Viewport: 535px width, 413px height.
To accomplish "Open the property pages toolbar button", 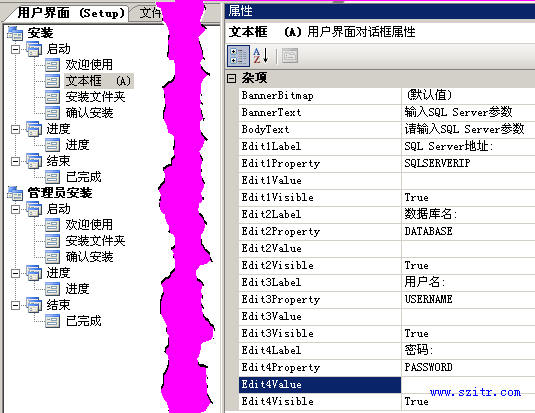I will [290, 56].
